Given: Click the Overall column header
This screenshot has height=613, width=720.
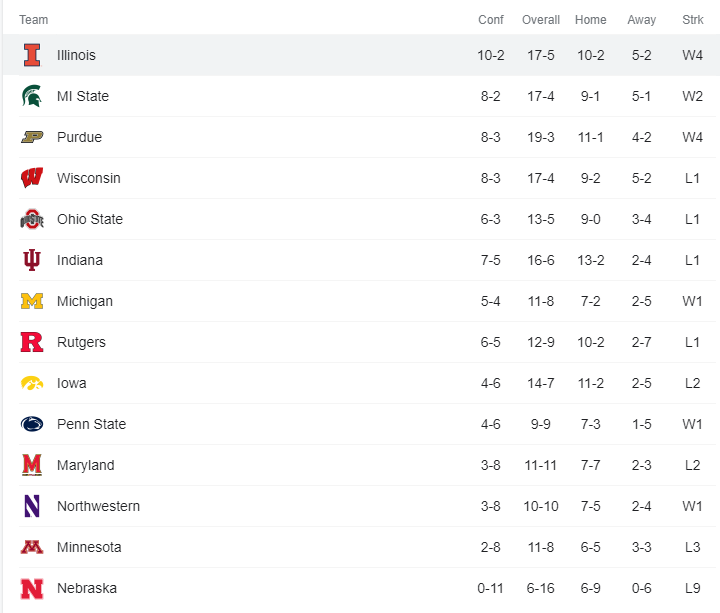Looking at the screenshot, I should pos(541,20).
